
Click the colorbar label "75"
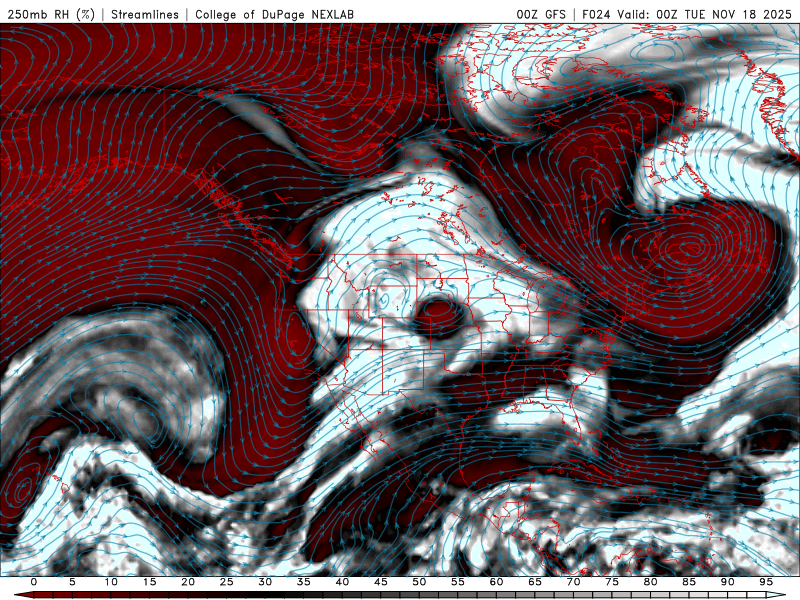(x=612, y=582)
